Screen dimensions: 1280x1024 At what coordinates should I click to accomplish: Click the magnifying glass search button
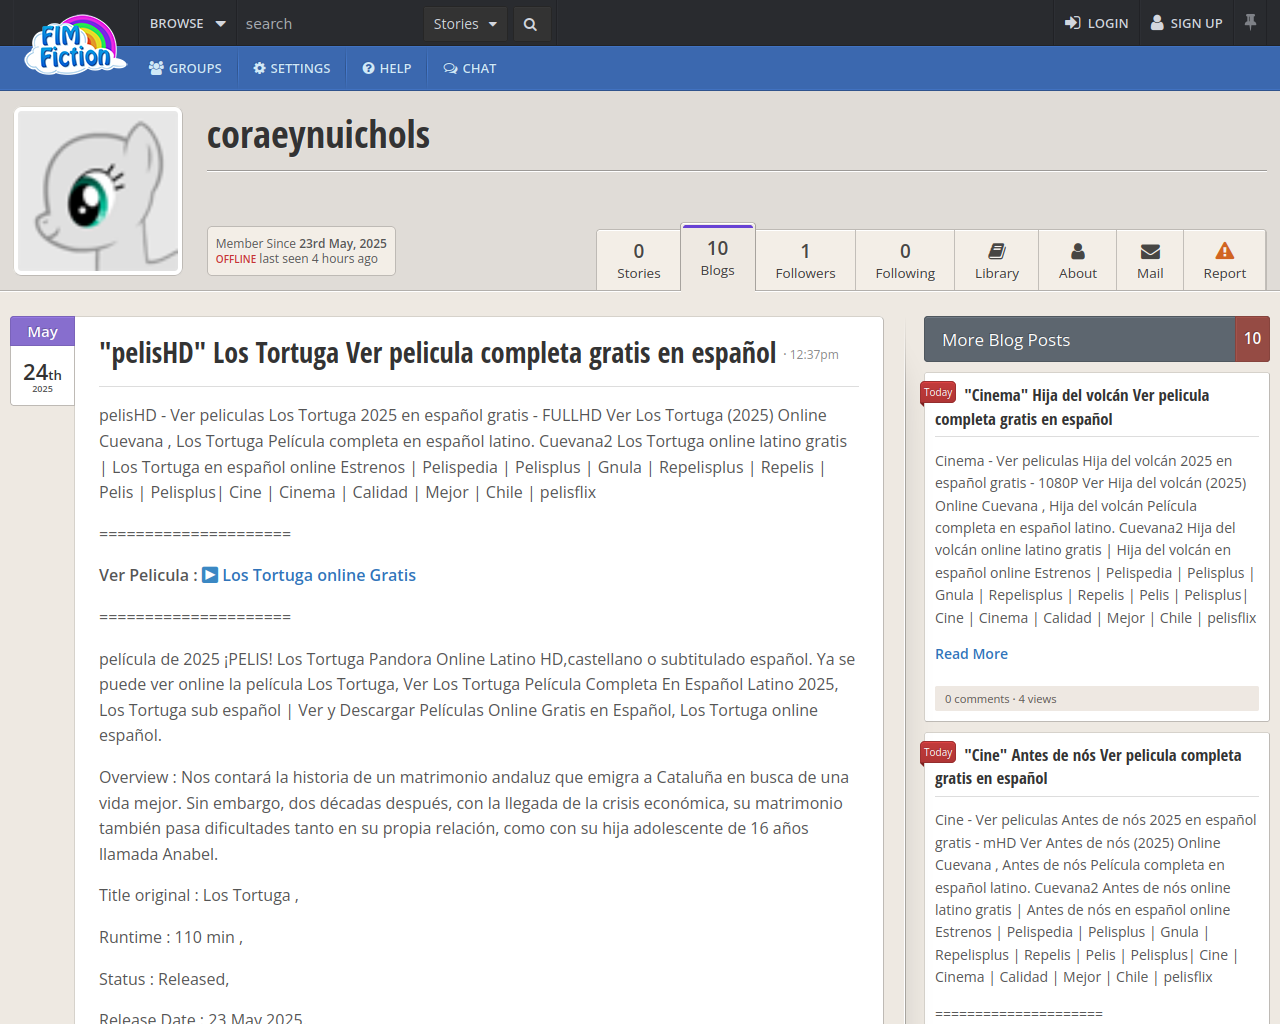pos(530,24)
